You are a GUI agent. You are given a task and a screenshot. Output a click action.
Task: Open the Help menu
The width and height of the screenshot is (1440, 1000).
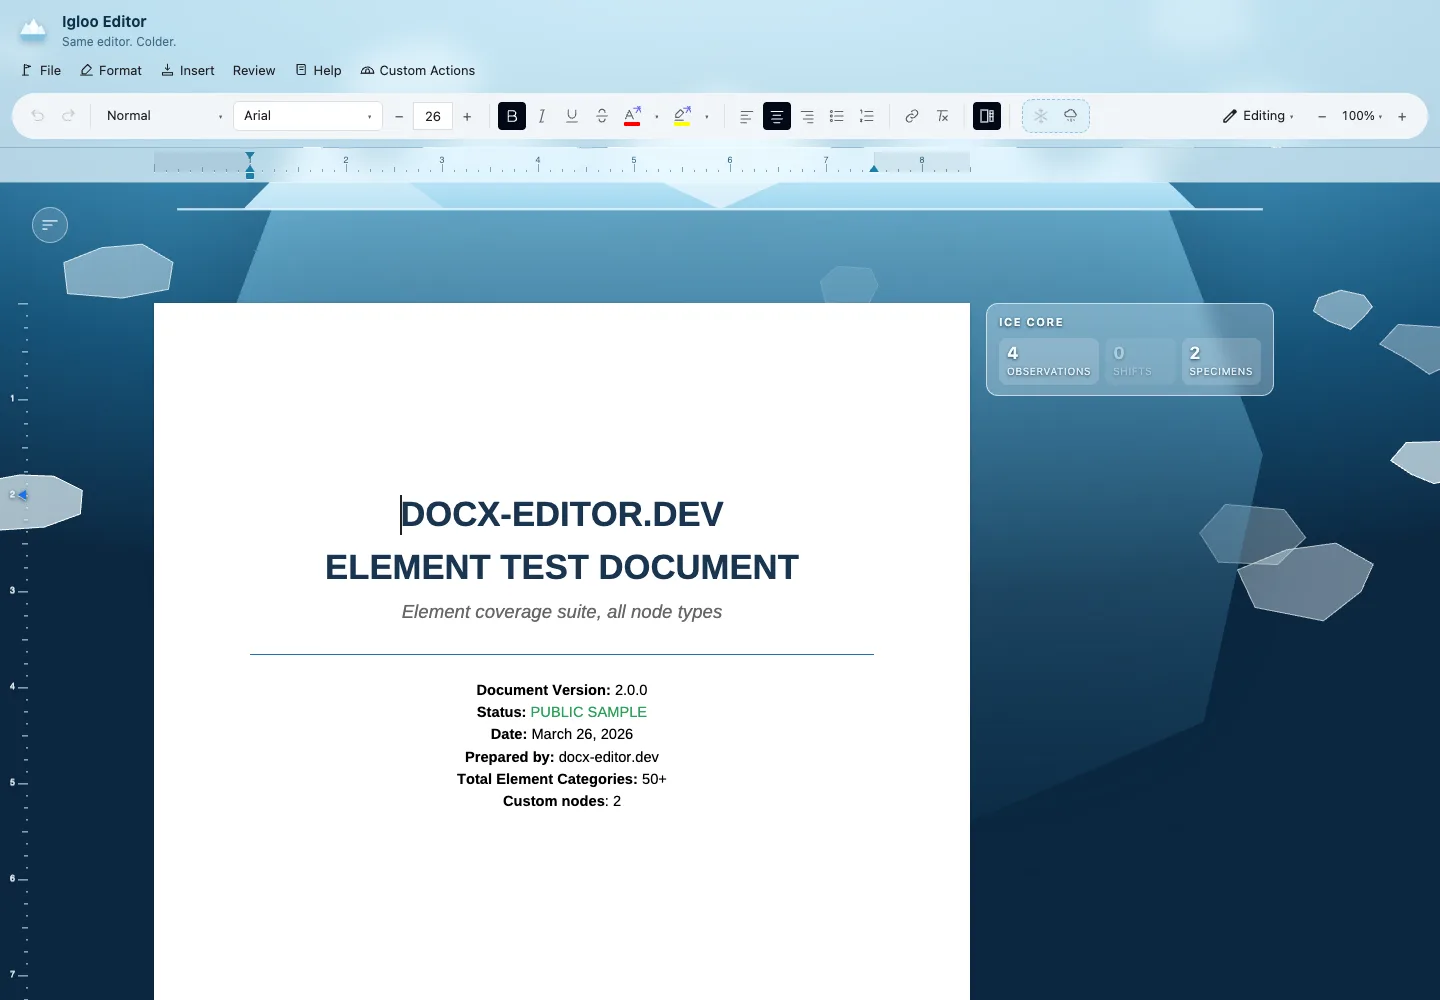coord(319,70)
